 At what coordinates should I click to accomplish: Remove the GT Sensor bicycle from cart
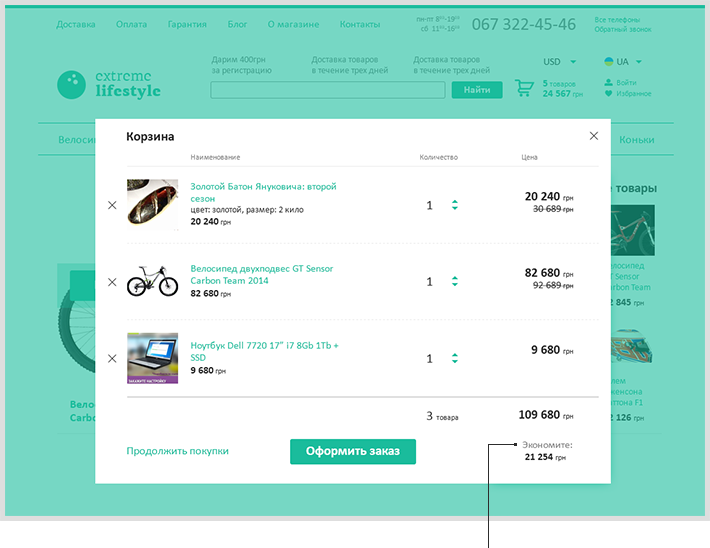112,282
